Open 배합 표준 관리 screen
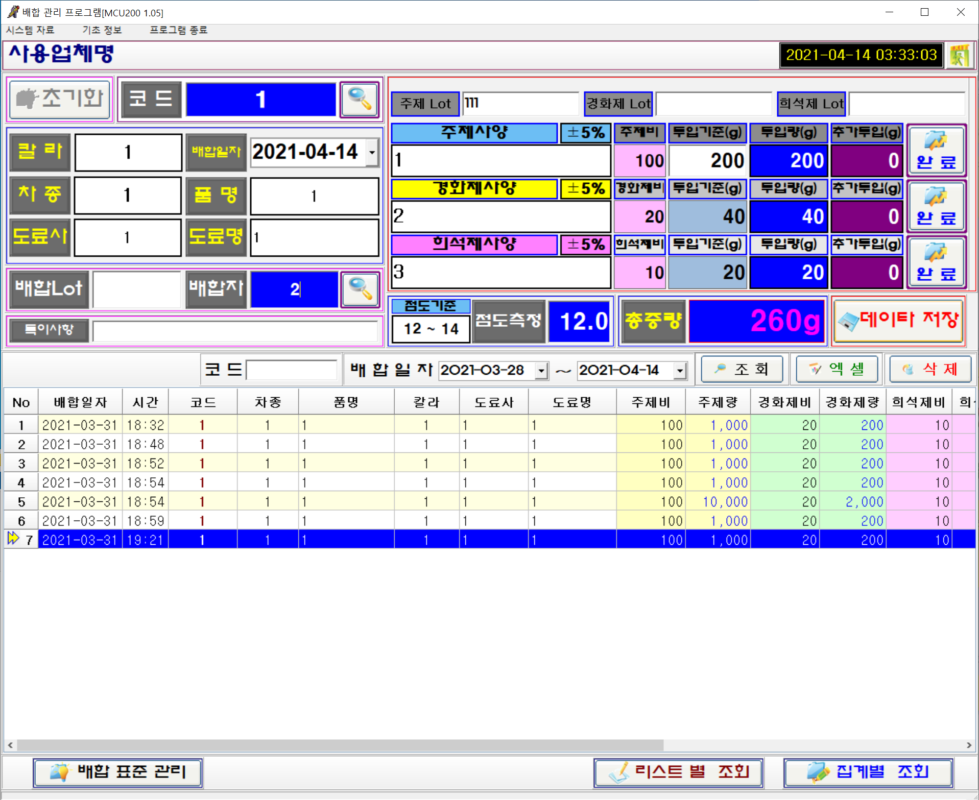The image size is (979, 800). point(118,773)
